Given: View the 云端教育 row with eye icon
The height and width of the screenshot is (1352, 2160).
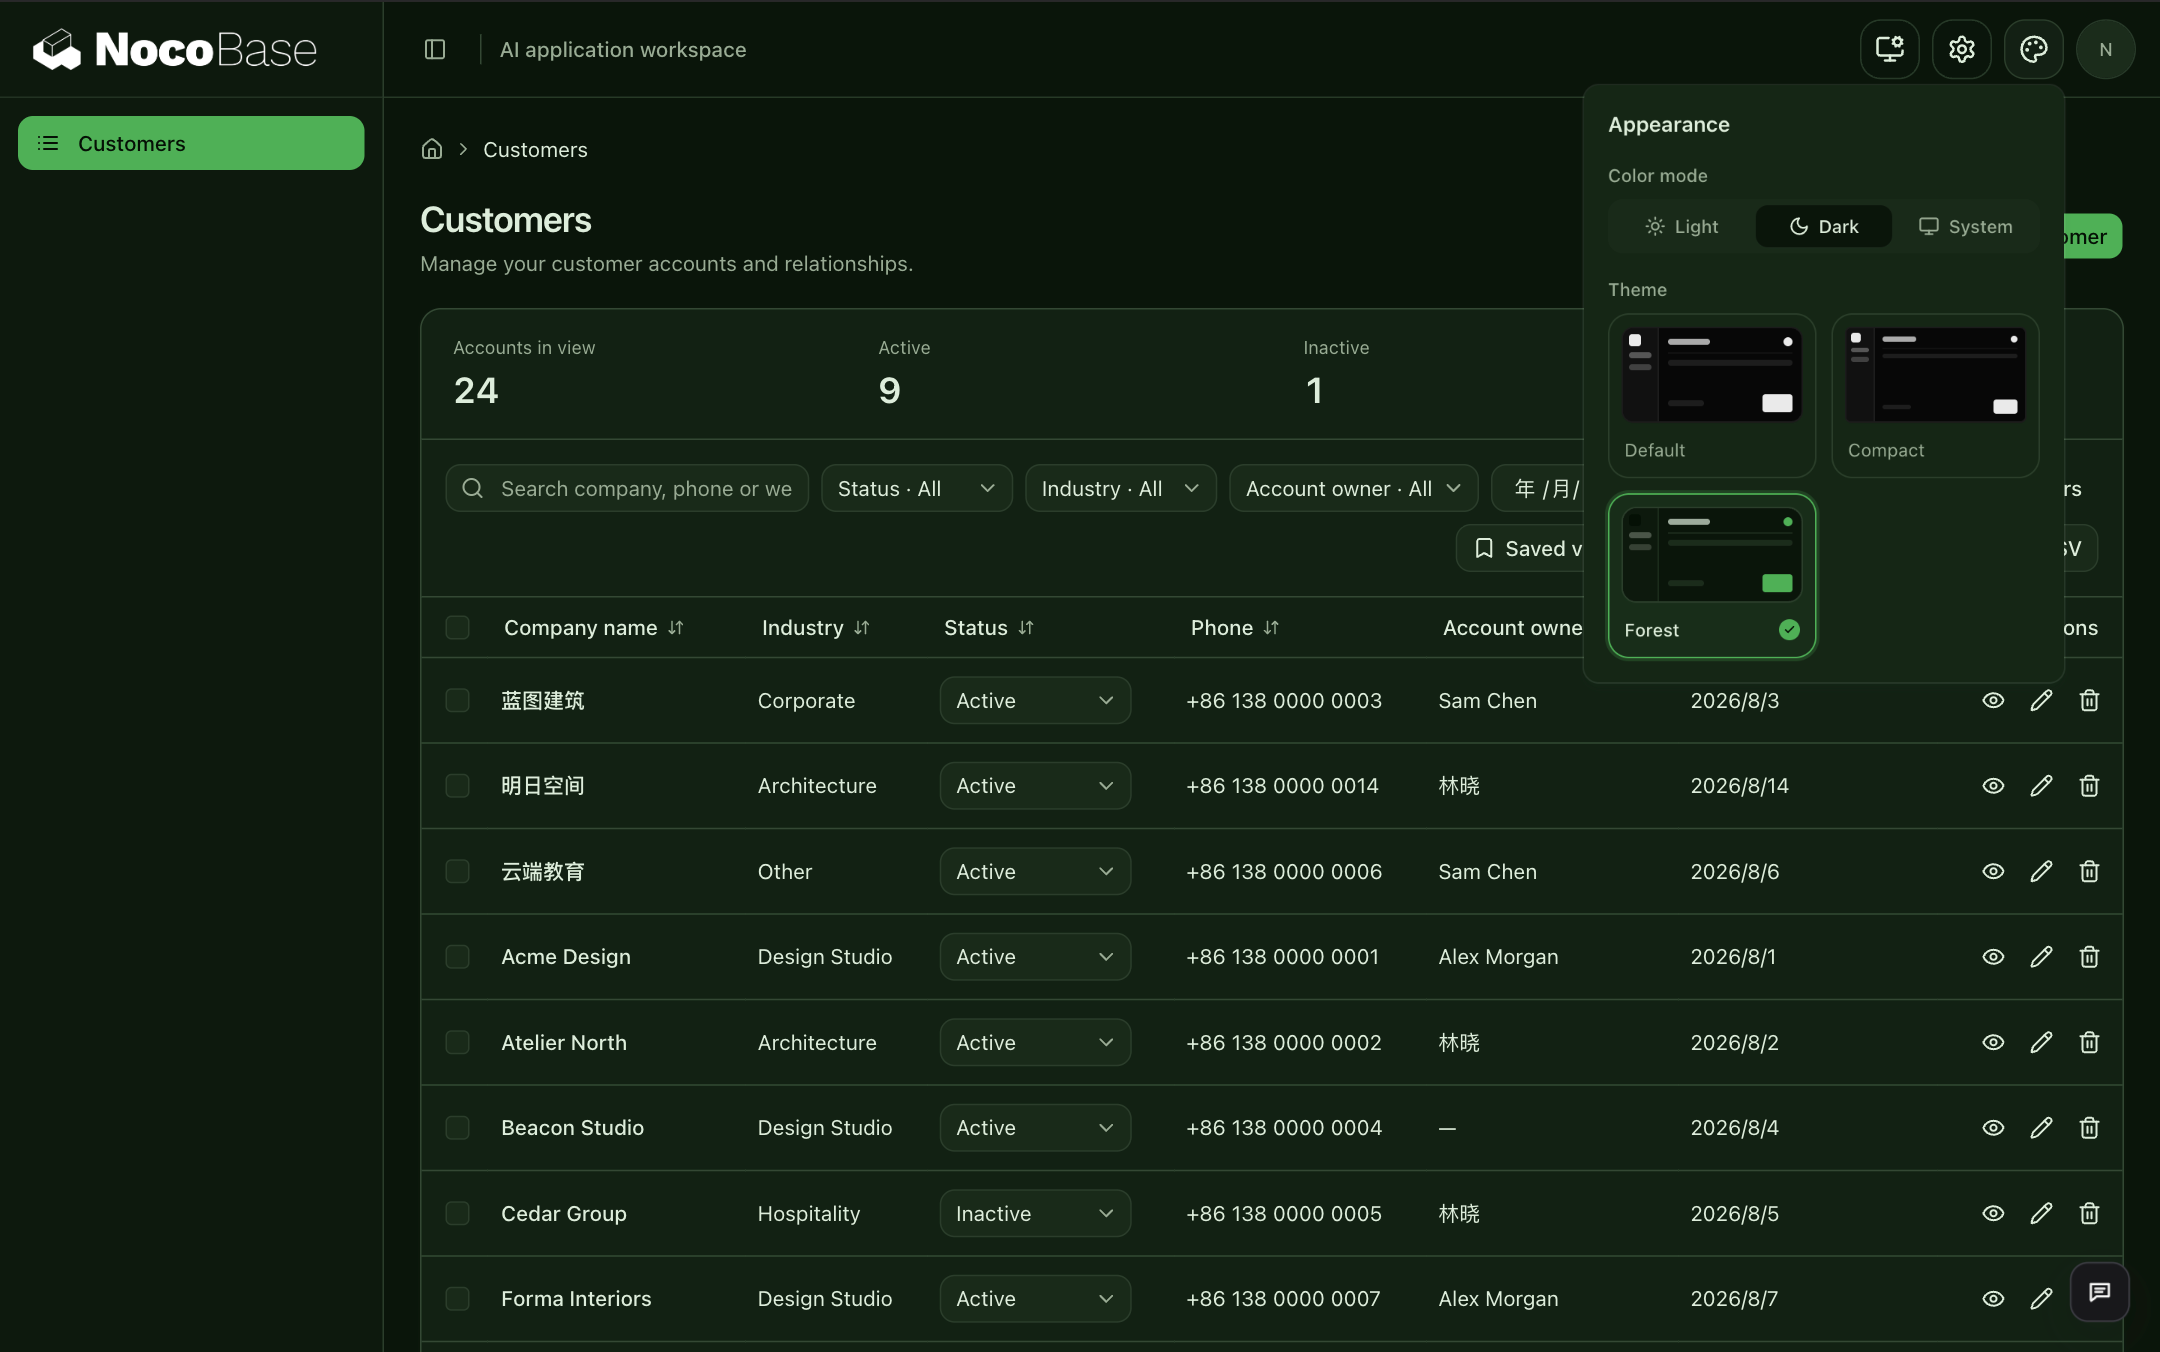Looking at the screenshot, I should coord(1993,872).
